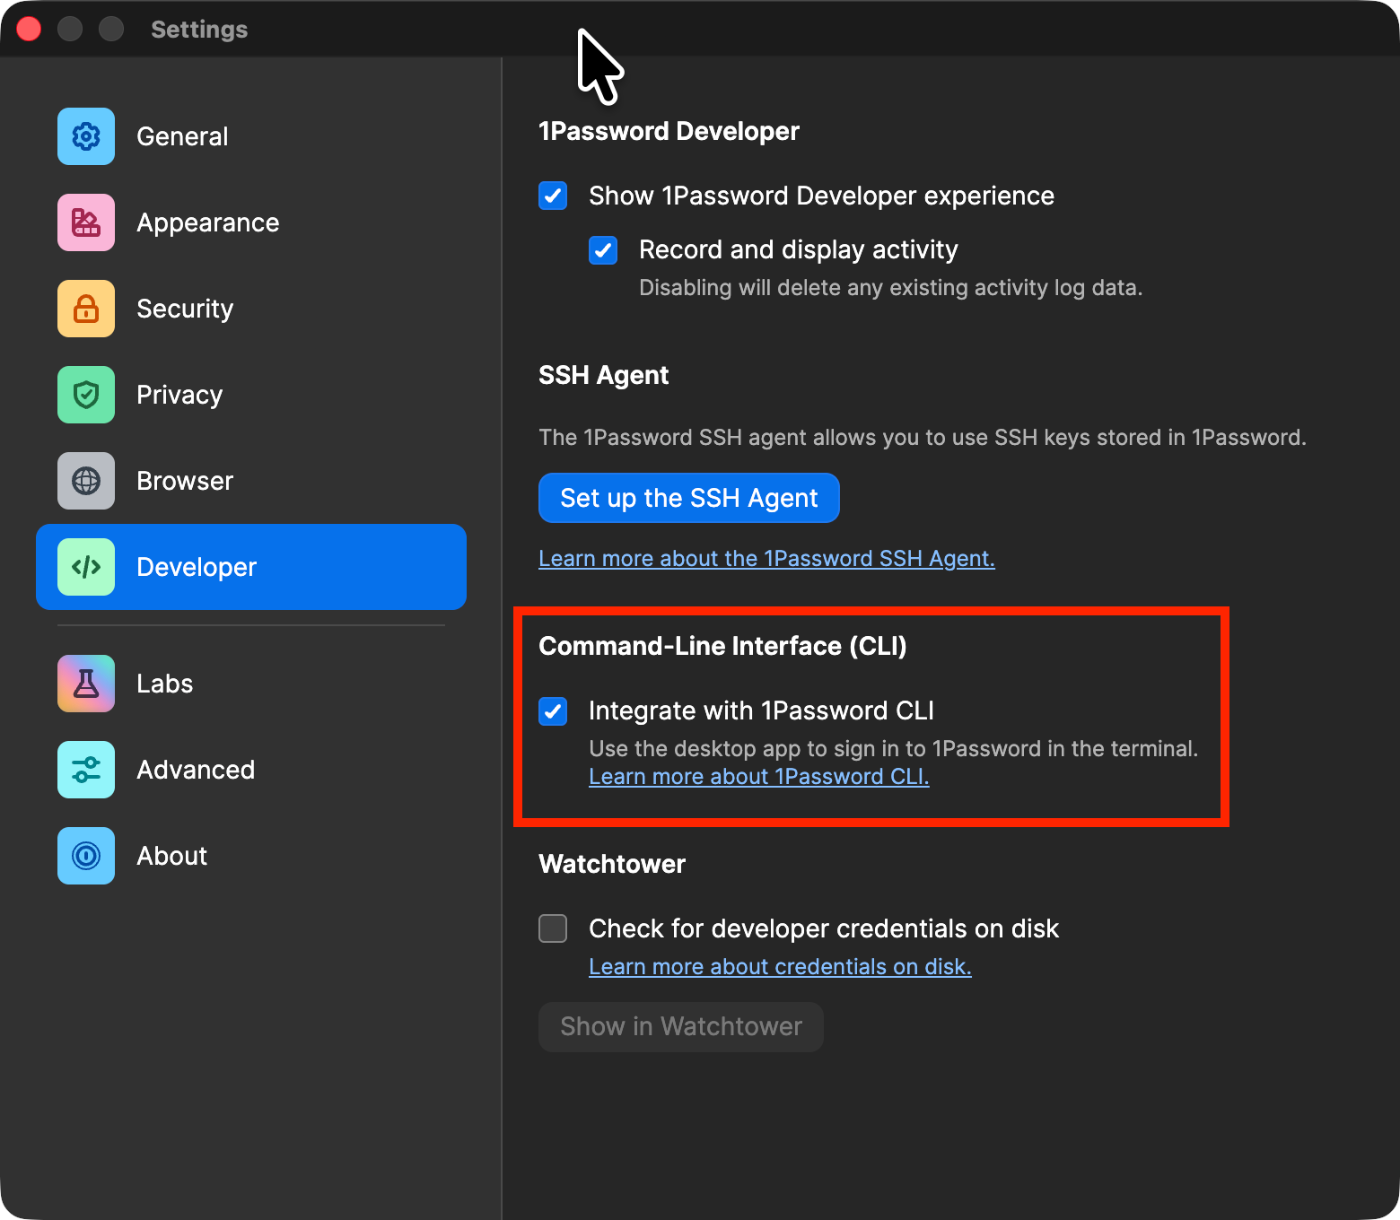Click the Developer code brackets icon
Viewport: 1400px width, 1220px height.
tap(86, 567)
